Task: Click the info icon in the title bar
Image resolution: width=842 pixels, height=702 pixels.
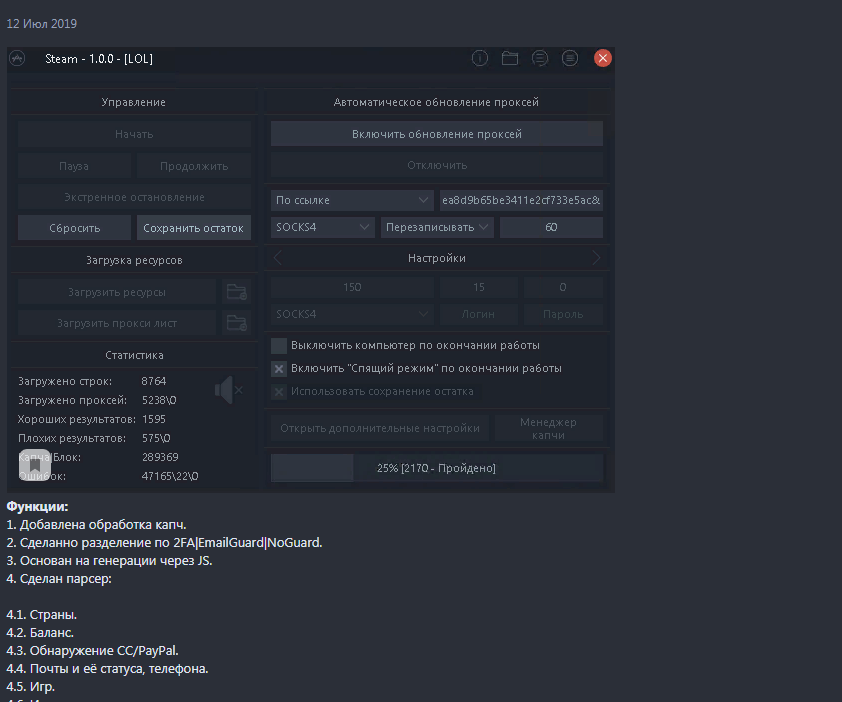Action: tap(480, 58)
